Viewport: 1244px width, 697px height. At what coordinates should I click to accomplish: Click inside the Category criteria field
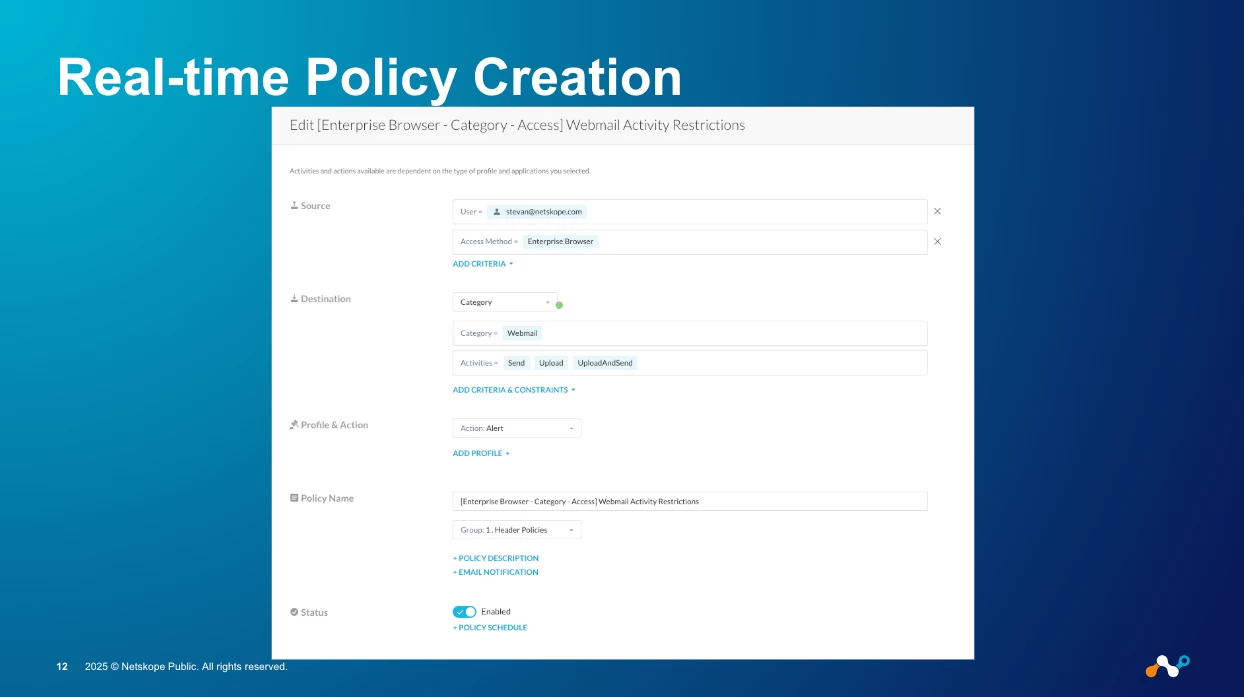[690, 333]
